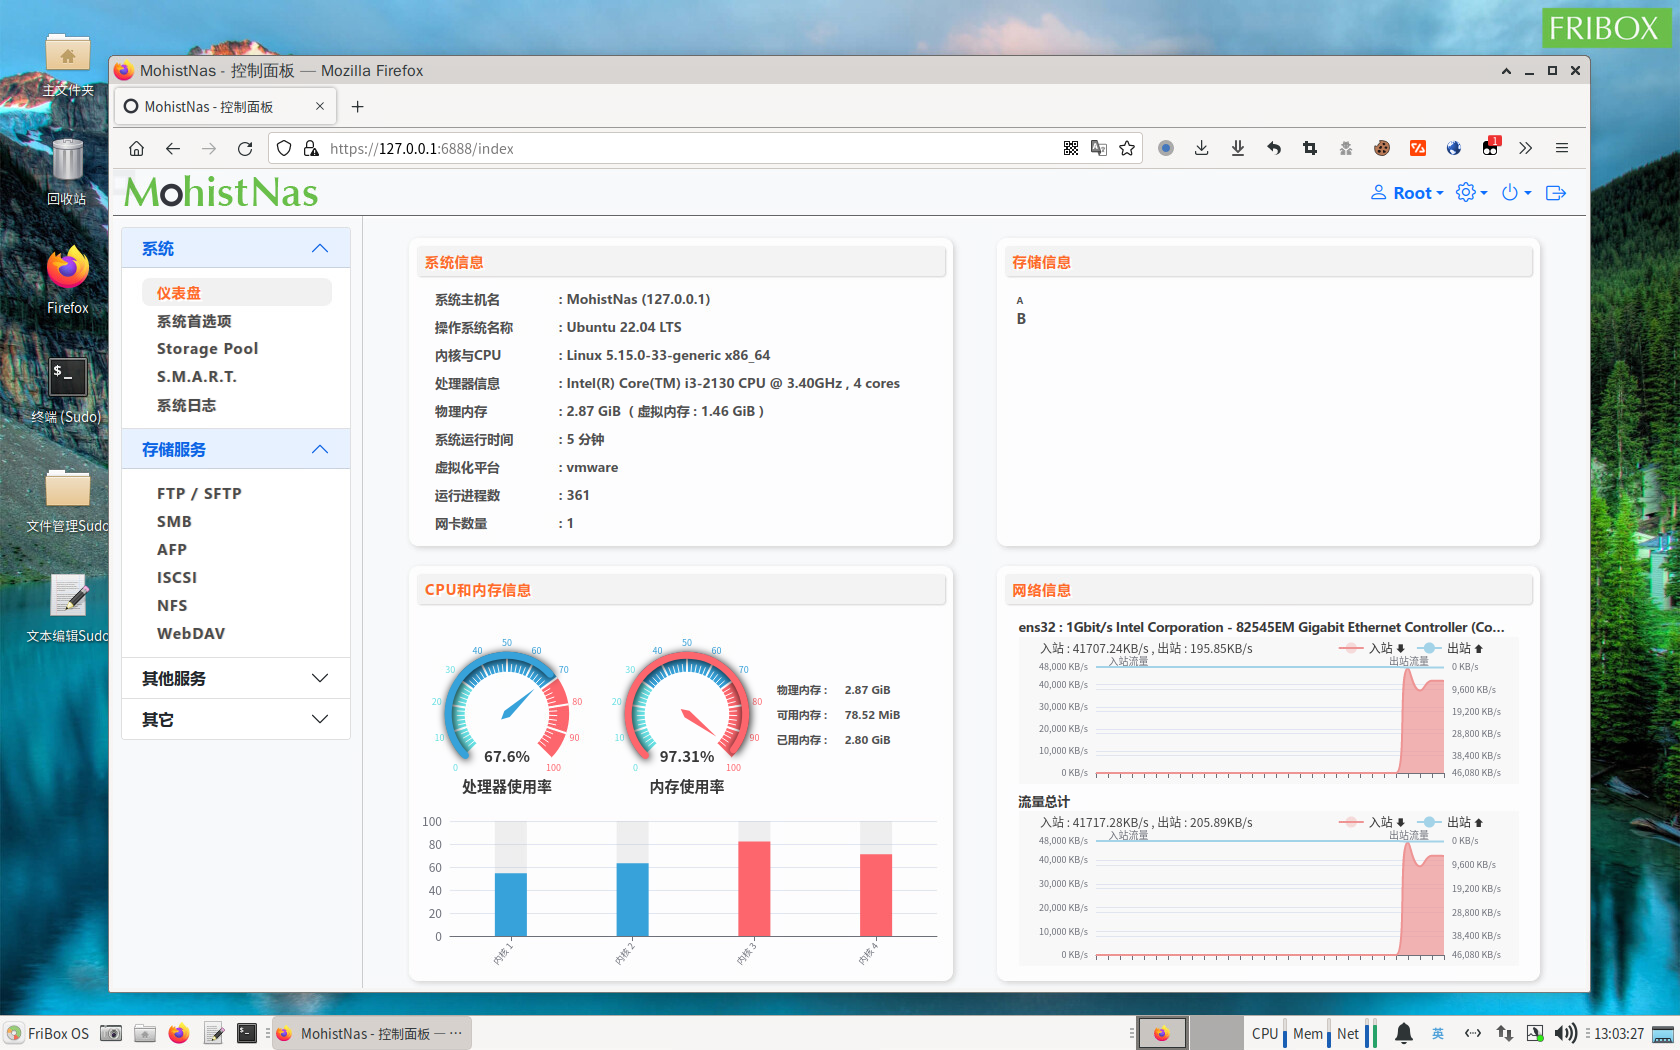Image resolution: width=1680 pixels, height=1050 pixels.
Task: Toggle 出站 legend in 流量总计 chart
Action: tap(1450, 822)
